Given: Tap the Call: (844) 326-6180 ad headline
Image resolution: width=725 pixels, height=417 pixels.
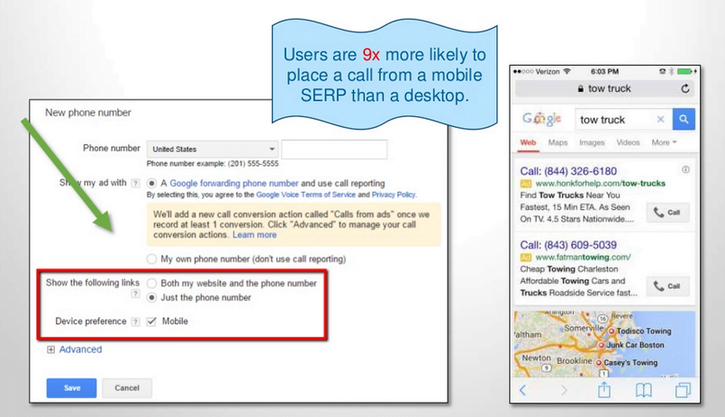Looking at the screenshot, I should 568,171.
